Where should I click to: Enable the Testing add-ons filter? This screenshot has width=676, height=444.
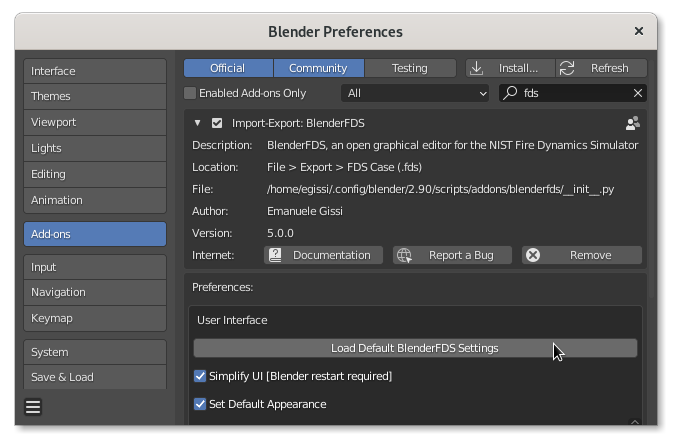click(410, 68)
